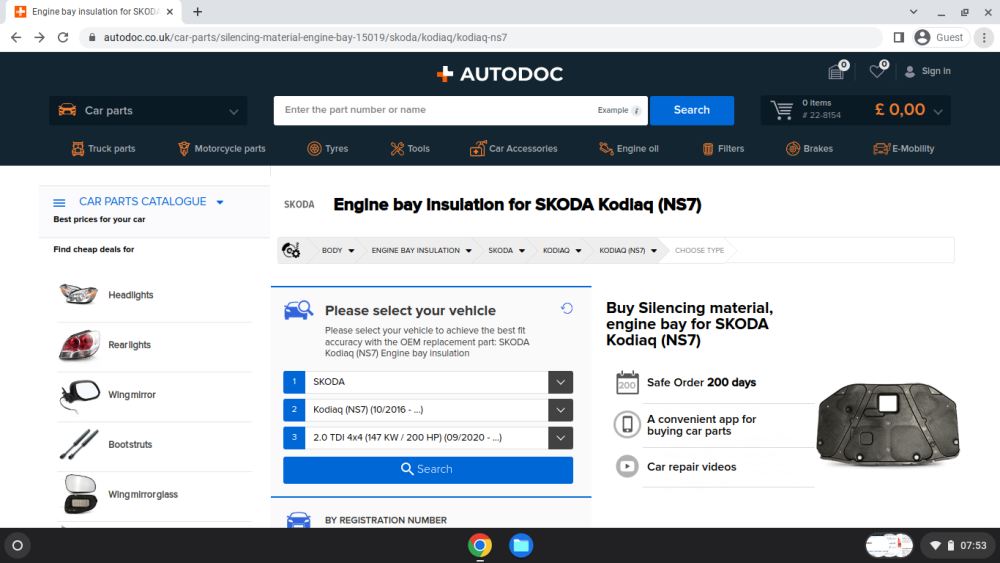The width and height of the screenshot is (1000, 563).
Task: Open Files app from the shelf
Action: point(520,545)
